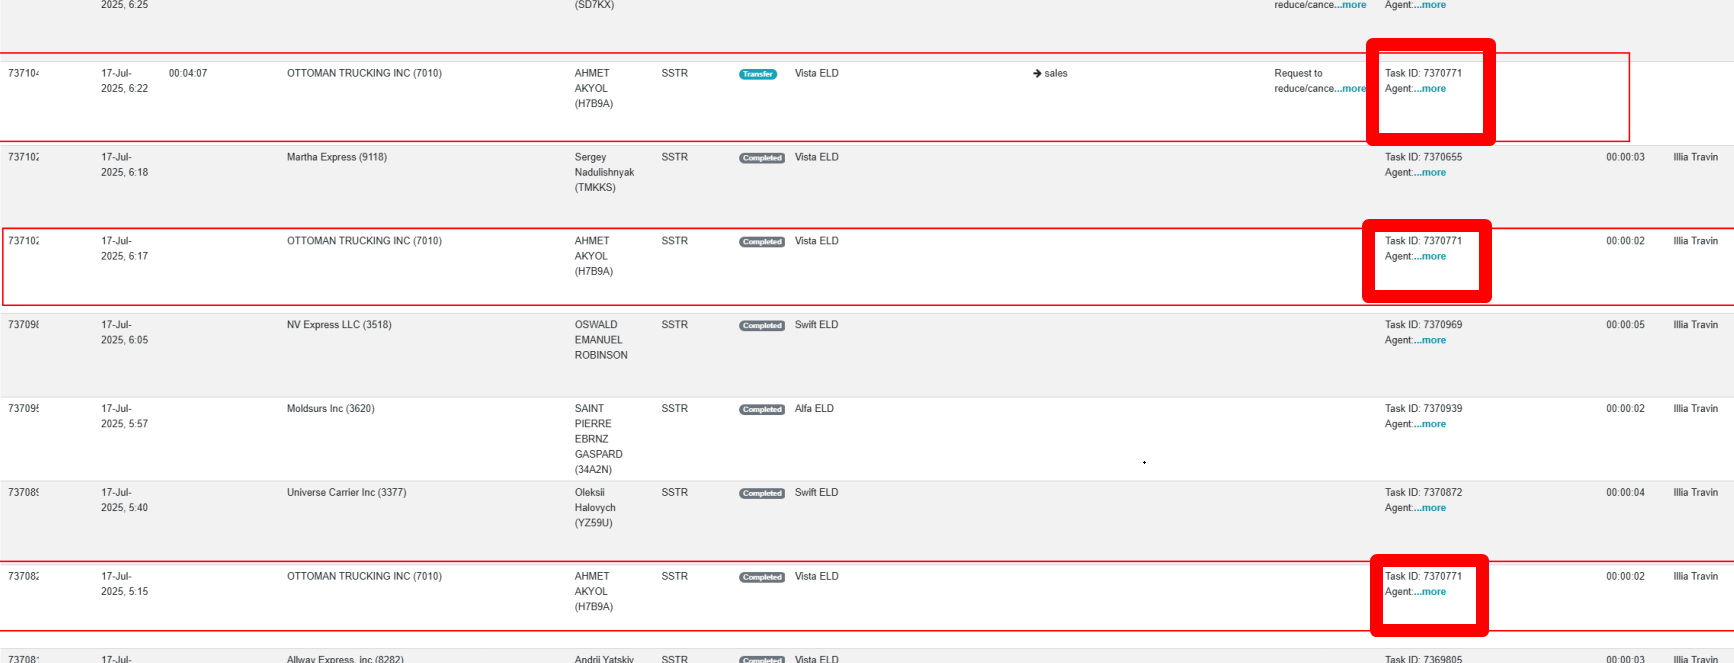Click Moldsurs Inc (3620) company name
The height and width of the screenshot is (663, 1734).
(331, 409)
